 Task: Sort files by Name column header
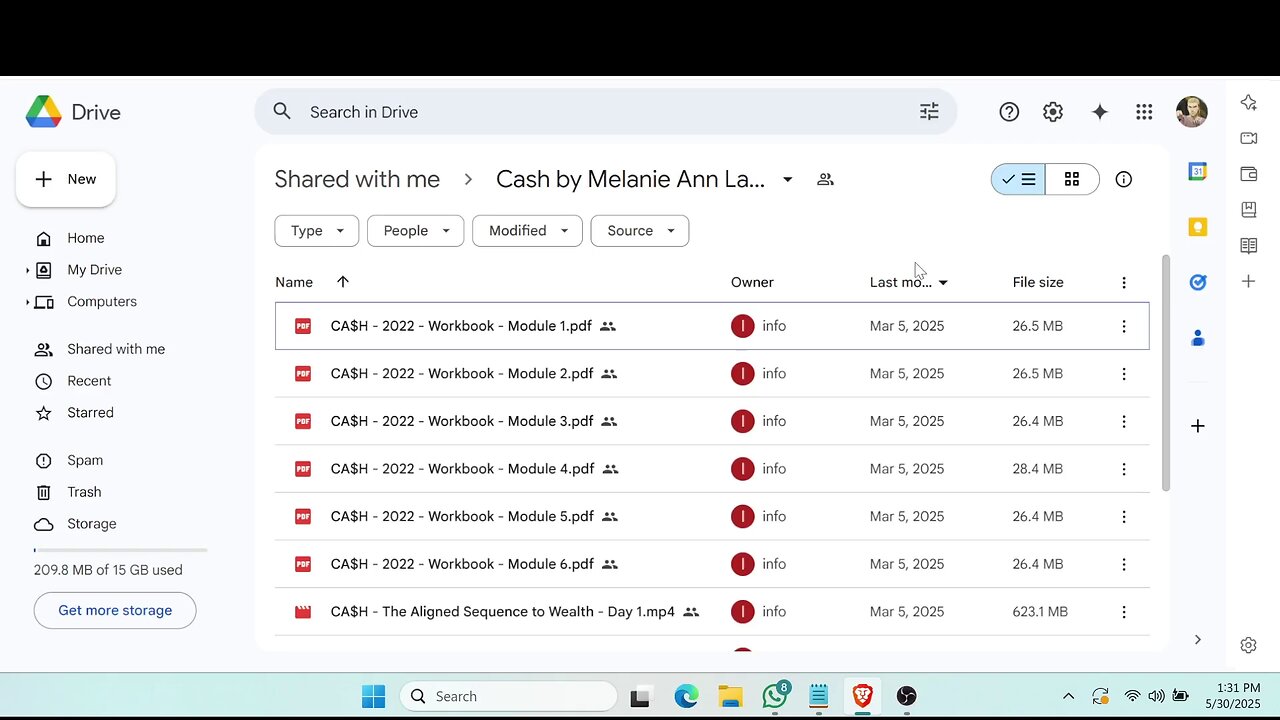(x=294, y=282)
